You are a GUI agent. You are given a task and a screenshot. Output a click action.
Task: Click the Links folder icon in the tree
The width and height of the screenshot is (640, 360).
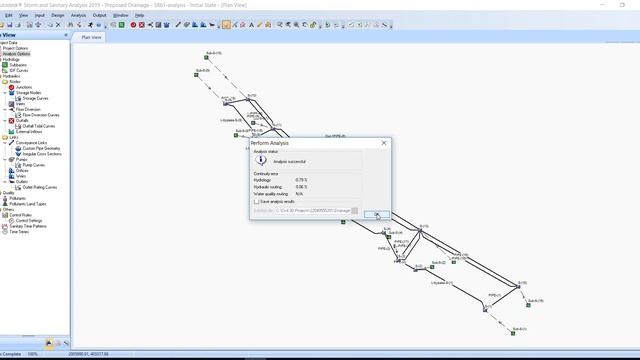pyautogui.click(x=5, y=138)
